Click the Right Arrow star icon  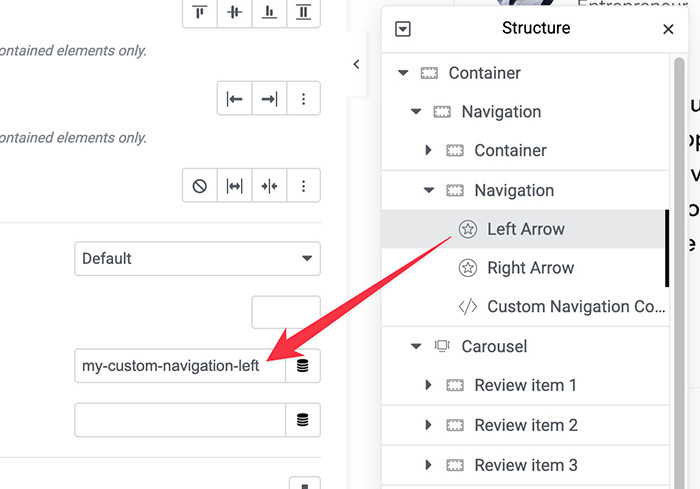[x=468, y=268]
